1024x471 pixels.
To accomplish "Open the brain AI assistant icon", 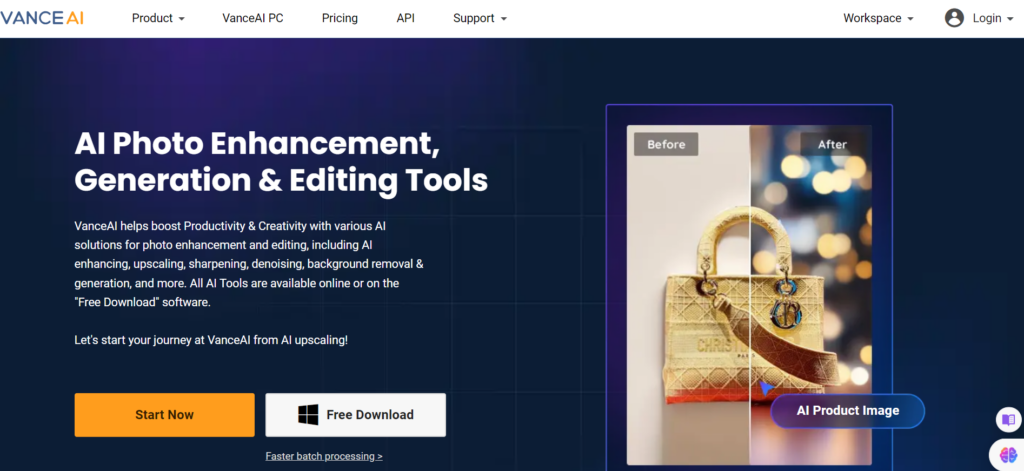I will point(1008,455).
